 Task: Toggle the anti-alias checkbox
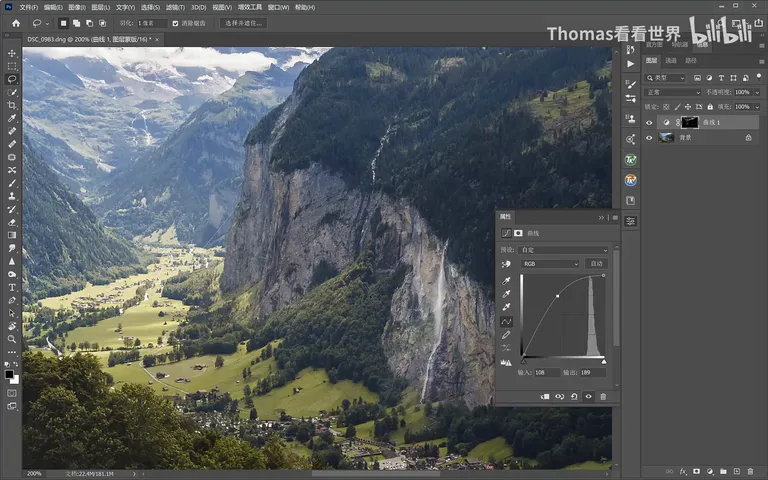[x=175, y=23]
